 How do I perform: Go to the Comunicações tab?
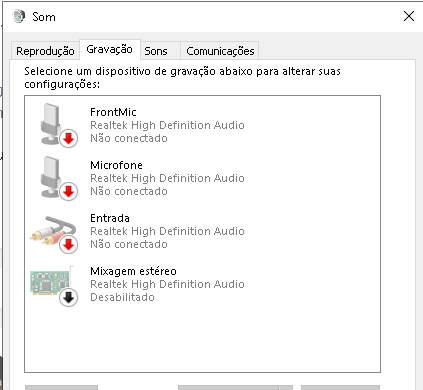point(220,51)
